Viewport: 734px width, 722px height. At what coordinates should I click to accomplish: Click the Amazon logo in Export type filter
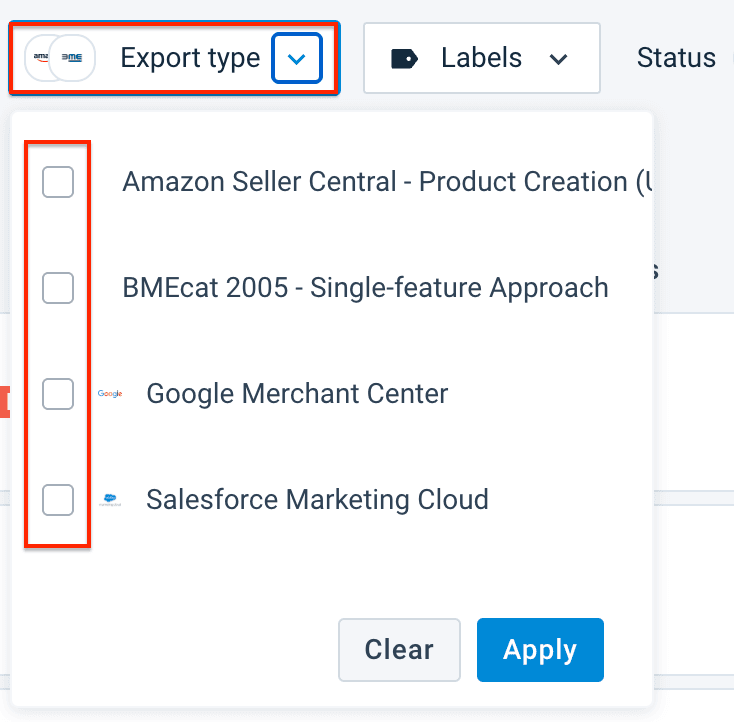(40, 58)
